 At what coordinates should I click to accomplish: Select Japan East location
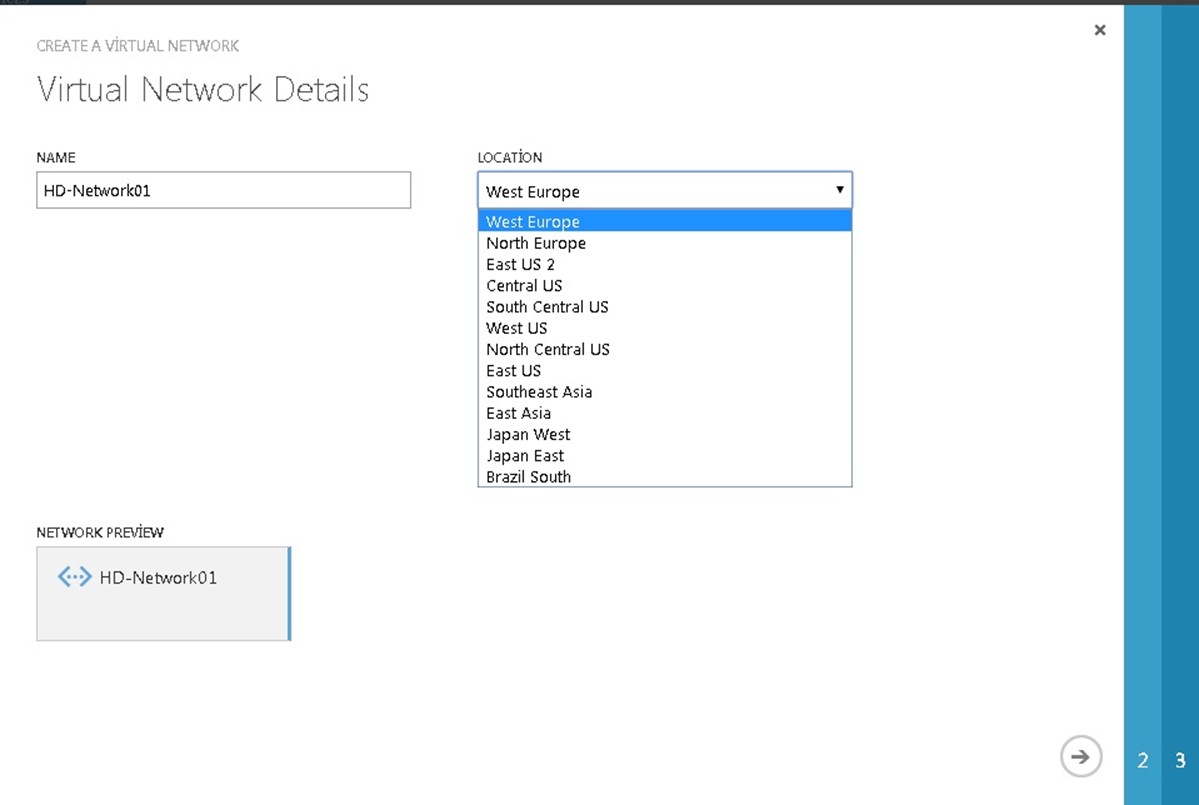click(x=664, y=456)
